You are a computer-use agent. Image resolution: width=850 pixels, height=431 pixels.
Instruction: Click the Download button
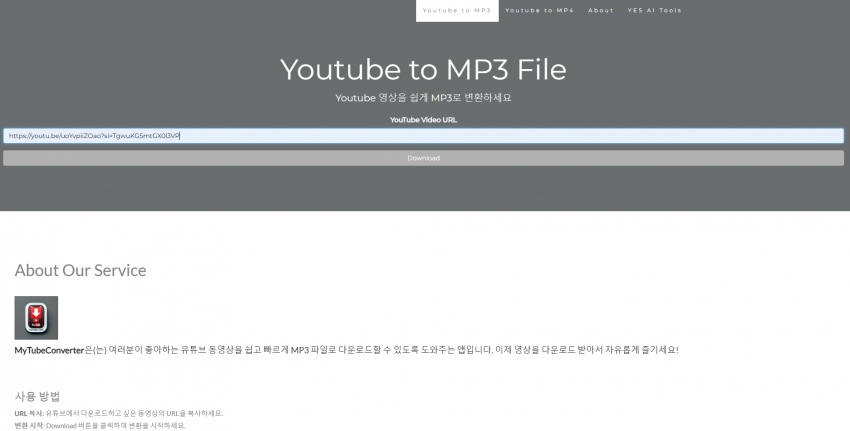[423, 158]
